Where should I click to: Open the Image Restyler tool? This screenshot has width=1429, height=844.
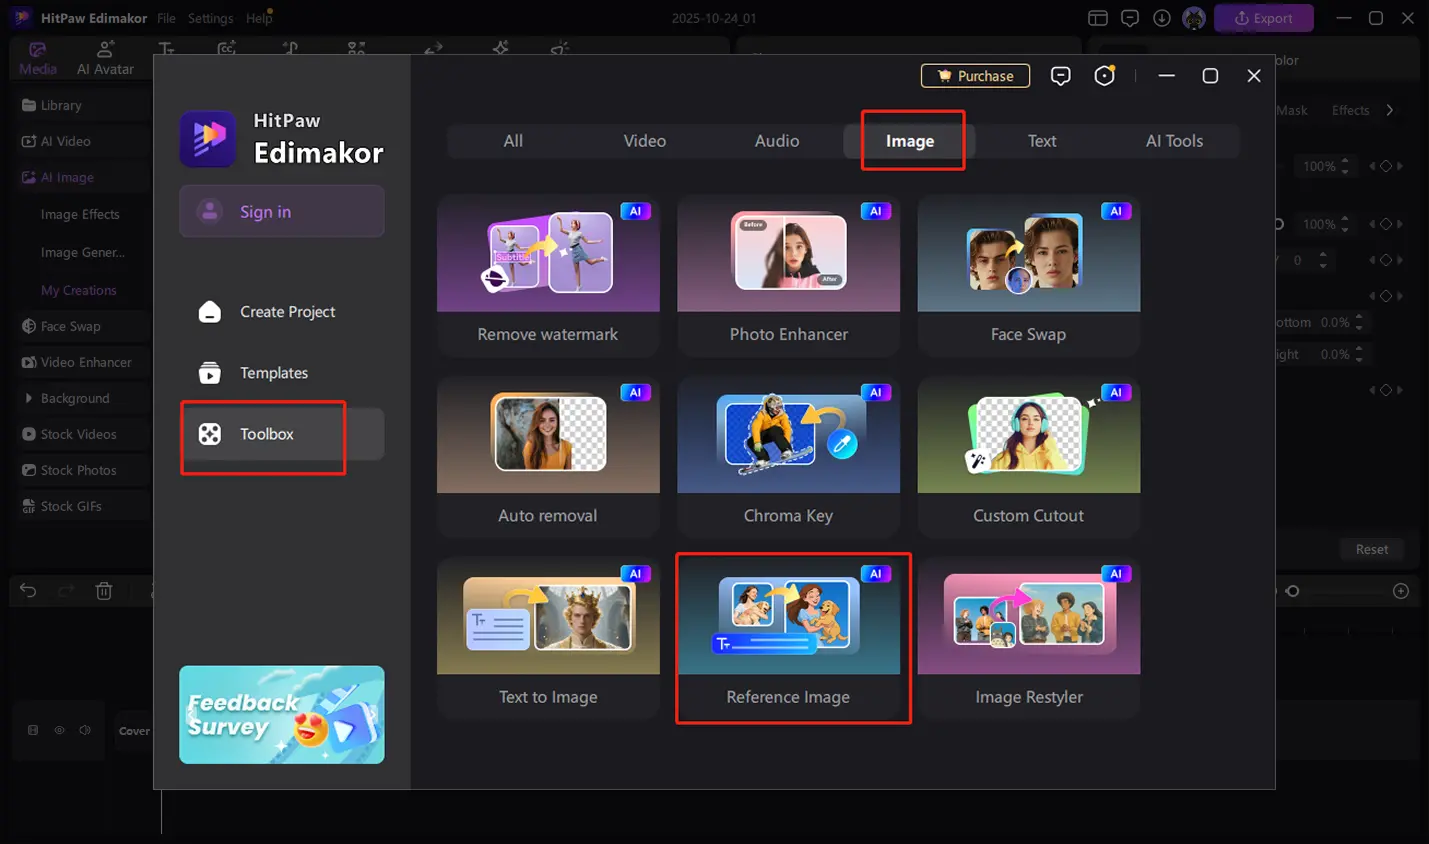(1028, 636)
